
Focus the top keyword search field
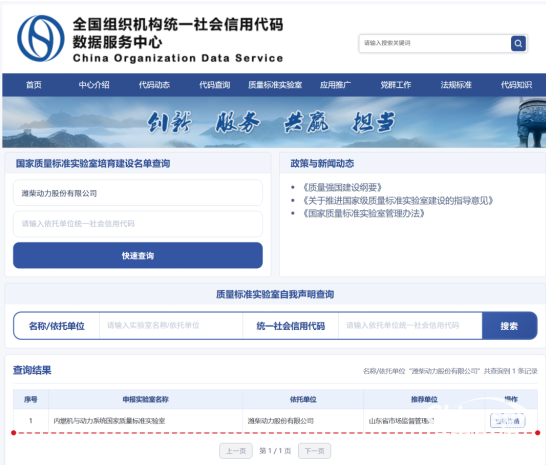point(435,43)
